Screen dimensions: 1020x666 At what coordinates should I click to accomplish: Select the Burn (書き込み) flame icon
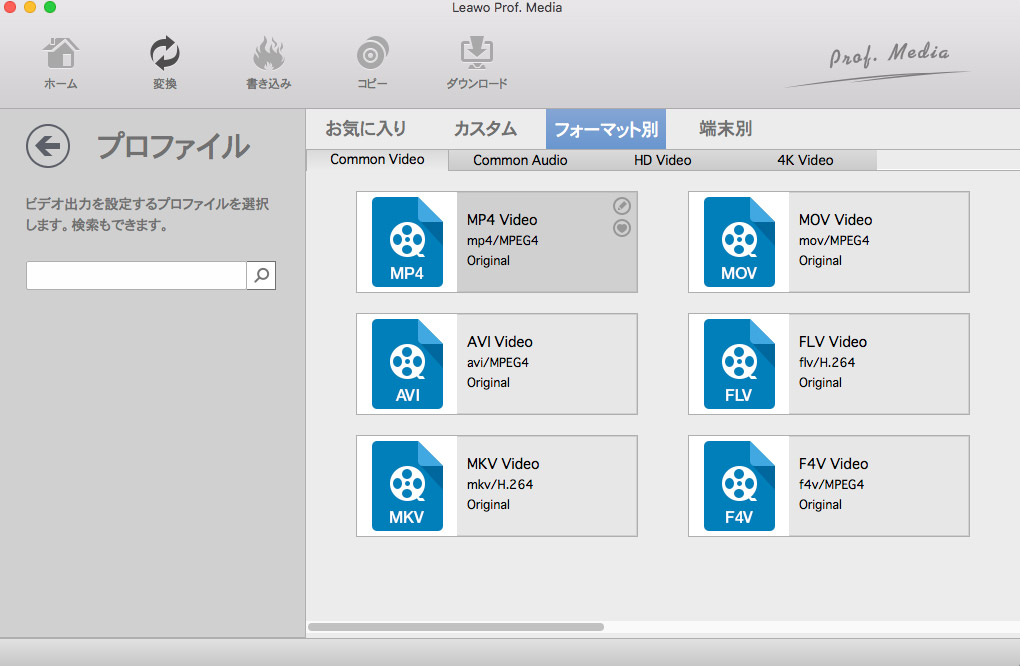(268, 55)
